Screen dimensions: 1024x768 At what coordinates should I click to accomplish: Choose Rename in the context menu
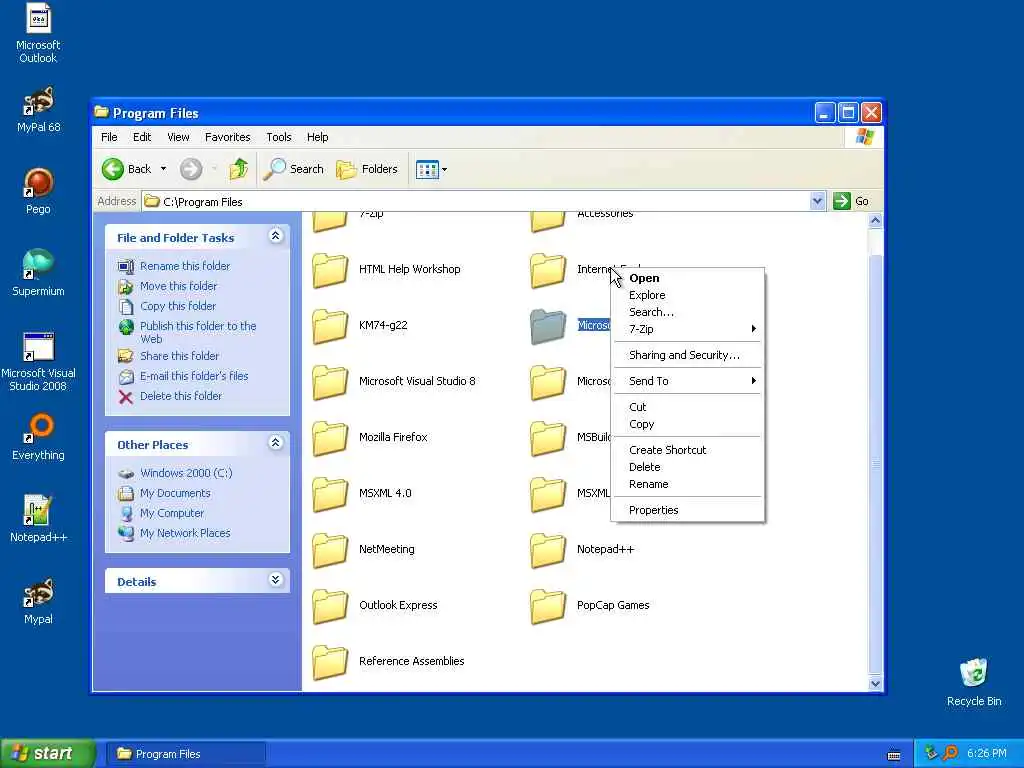(688, 484)
